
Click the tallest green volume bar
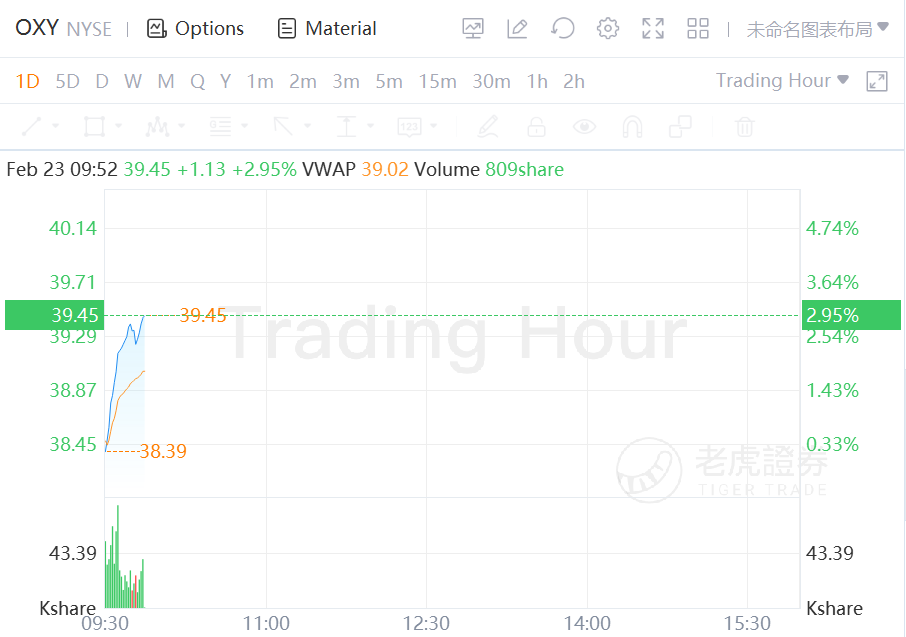[118, 555]
